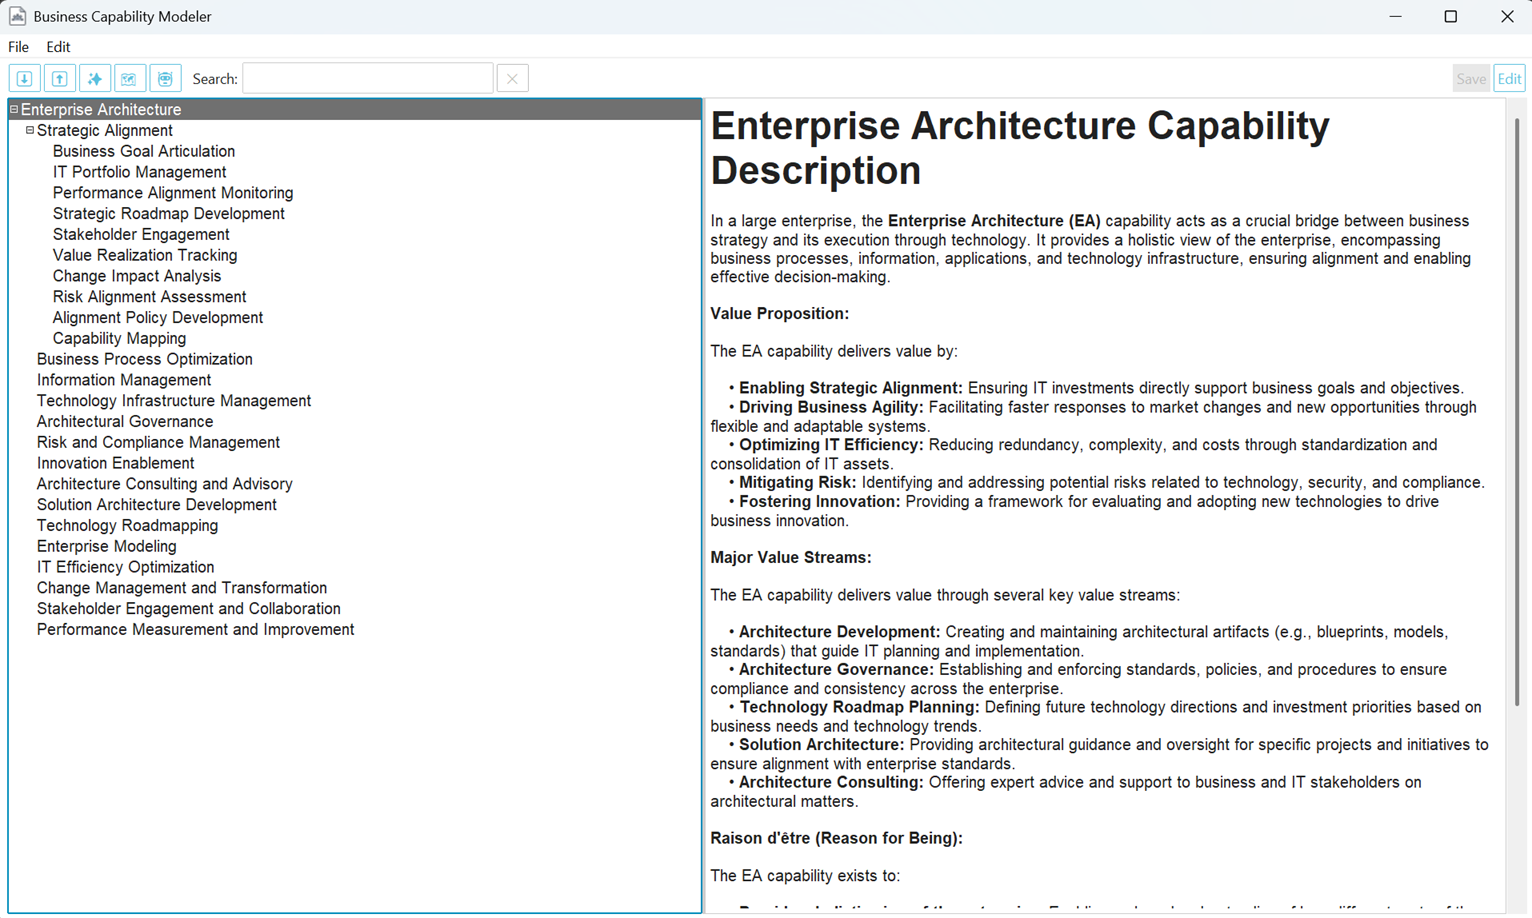Click the sparkle AI generate icon
Viewport: 1532px width, 918px height.
pos(95,79)
